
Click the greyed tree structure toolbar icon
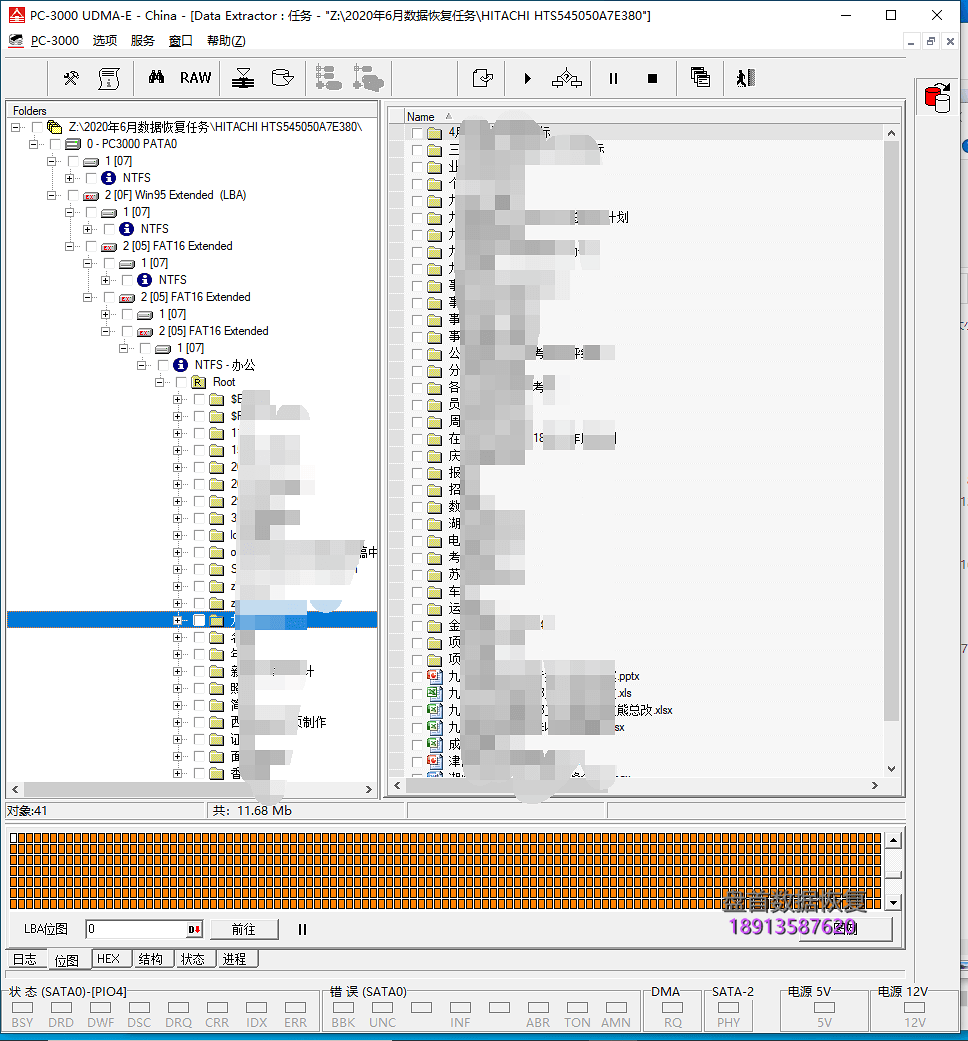coord(329,78)
